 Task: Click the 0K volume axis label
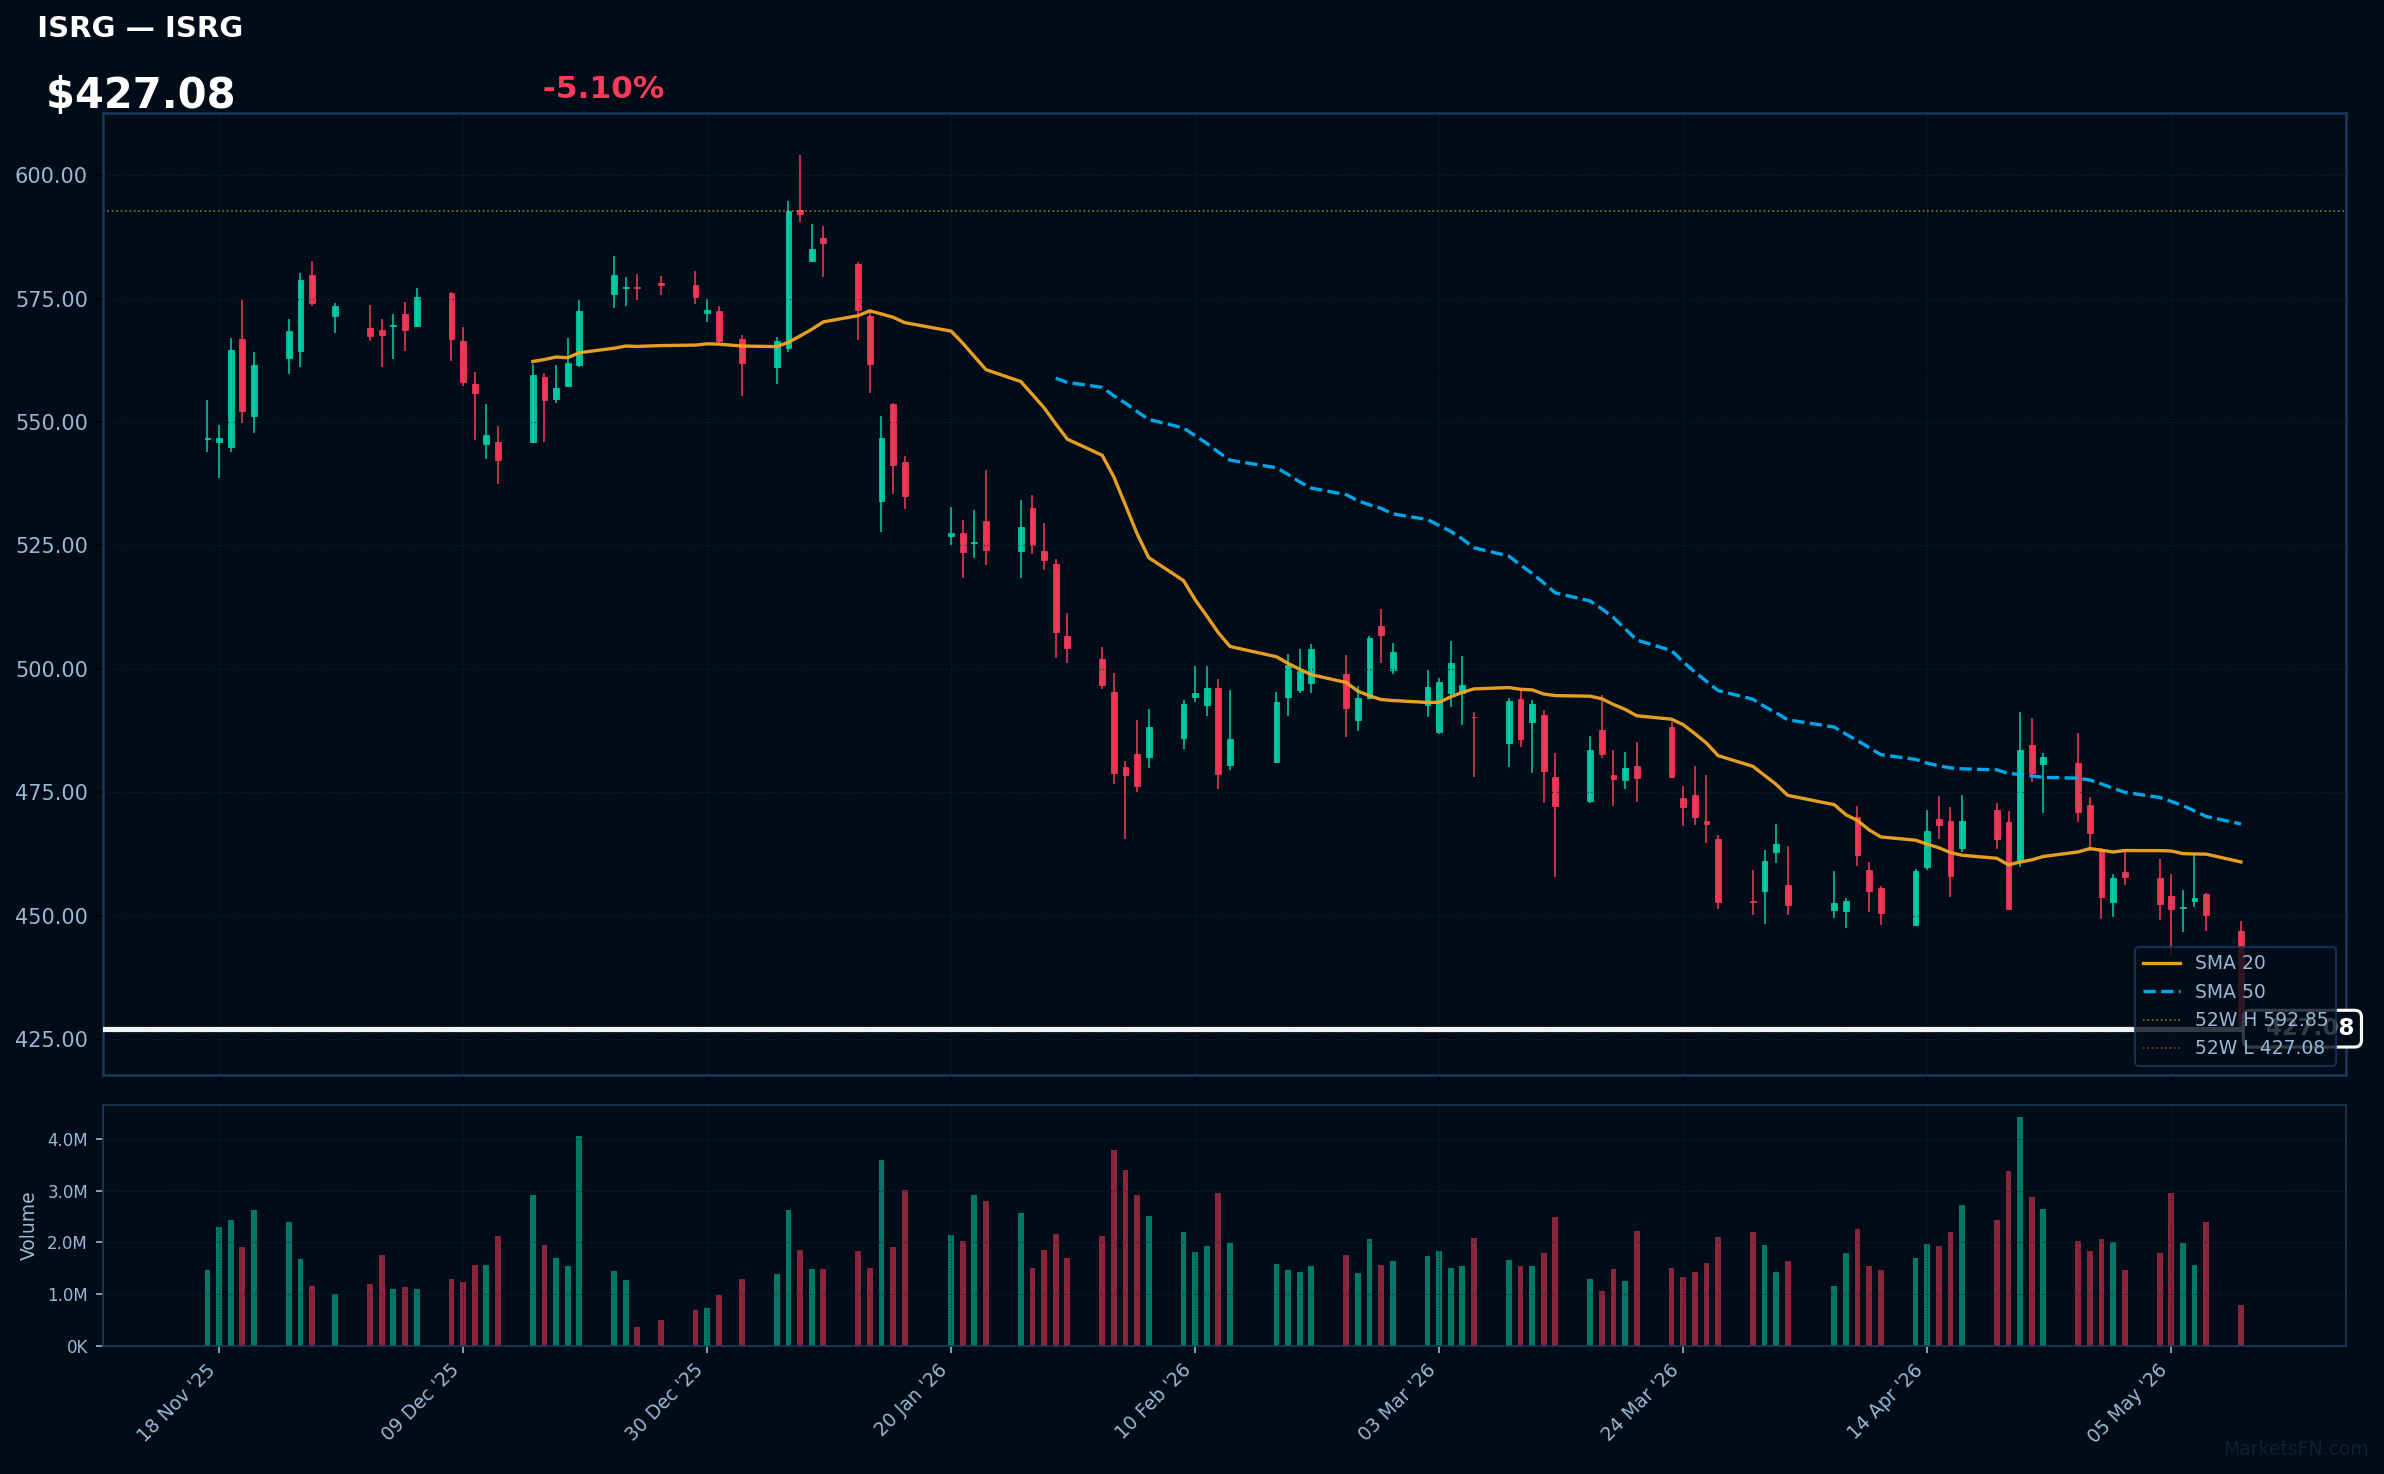77,1347
